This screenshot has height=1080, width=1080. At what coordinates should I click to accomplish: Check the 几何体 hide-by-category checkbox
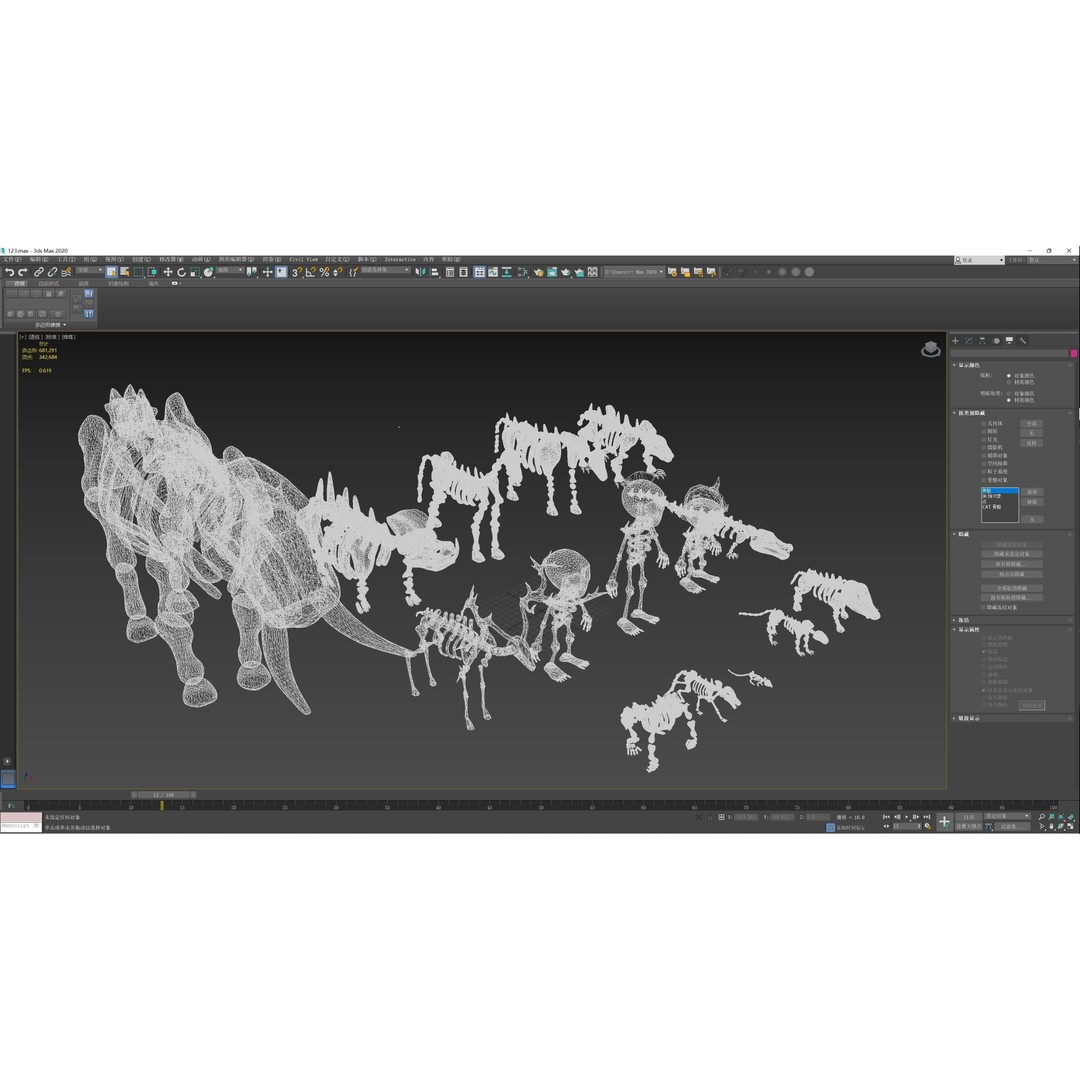984,424
